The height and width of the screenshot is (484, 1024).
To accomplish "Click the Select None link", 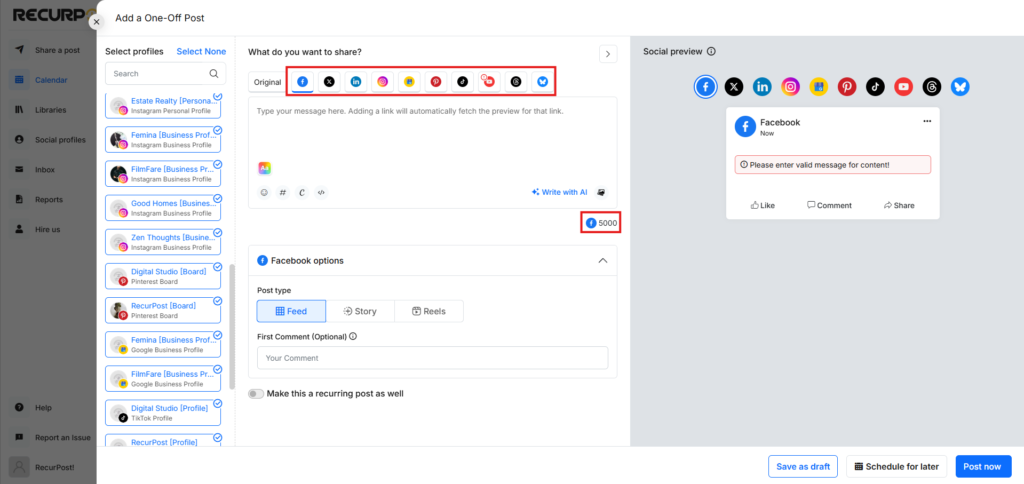I will [201, 52].
